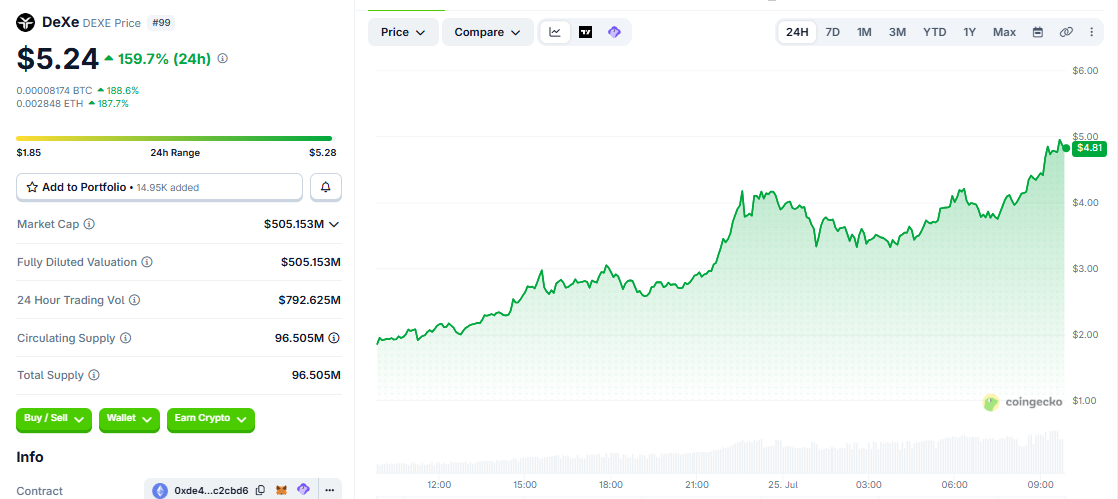This screenshot has height=499, width=1118.
Task: Click the #99 rank badge
Action: coord(160,23)
